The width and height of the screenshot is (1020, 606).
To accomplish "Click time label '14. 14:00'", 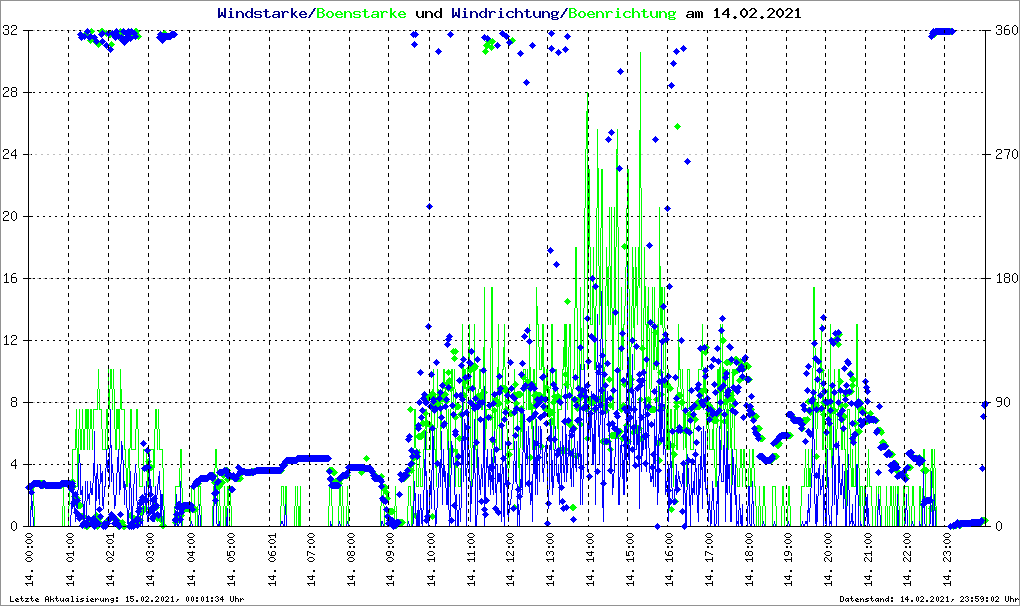I will pos(589,559).
